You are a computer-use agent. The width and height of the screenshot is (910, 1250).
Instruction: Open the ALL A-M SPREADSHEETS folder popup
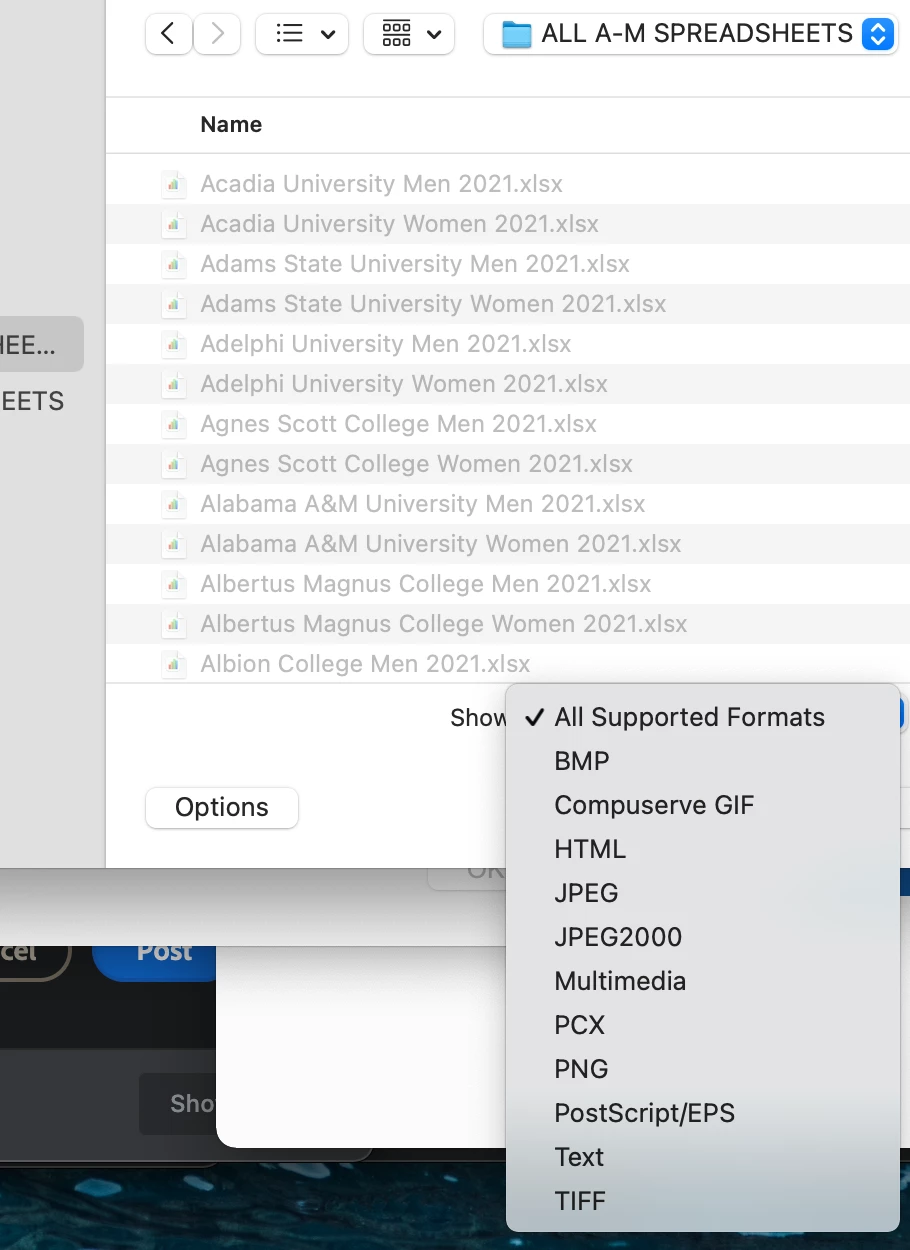[x=691, y=34]
